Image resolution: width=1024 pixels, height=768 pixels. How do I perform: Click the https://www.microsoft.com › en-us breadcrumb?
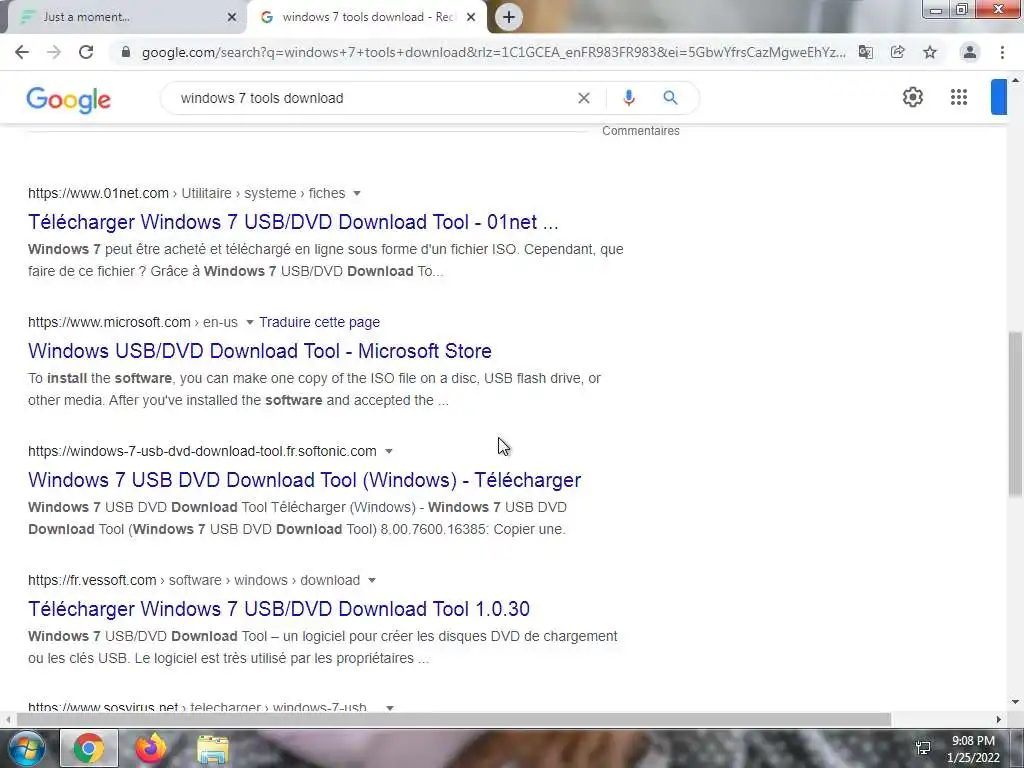coord(133,322)
